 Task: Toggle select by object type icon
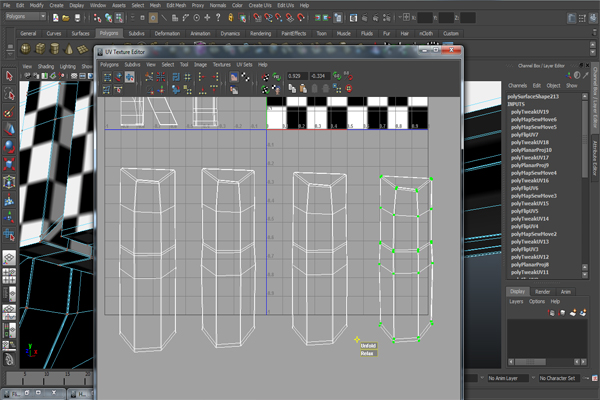108,18
